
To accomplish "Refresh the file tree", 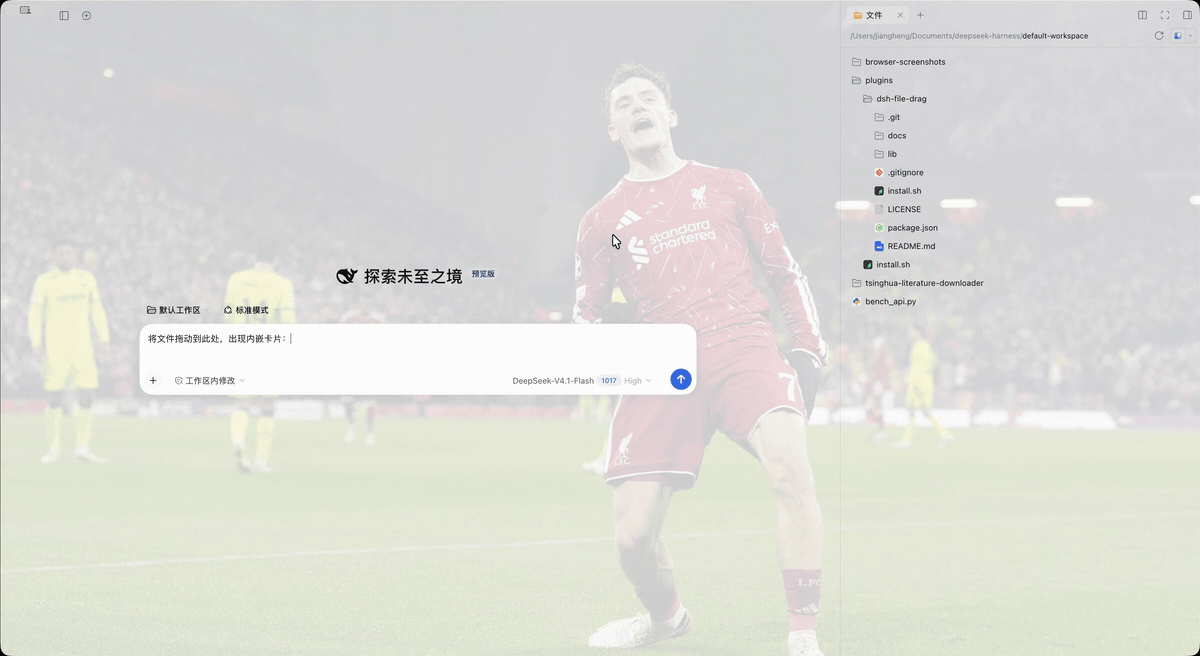I will pyautogui.click(x=1159, y=36).
